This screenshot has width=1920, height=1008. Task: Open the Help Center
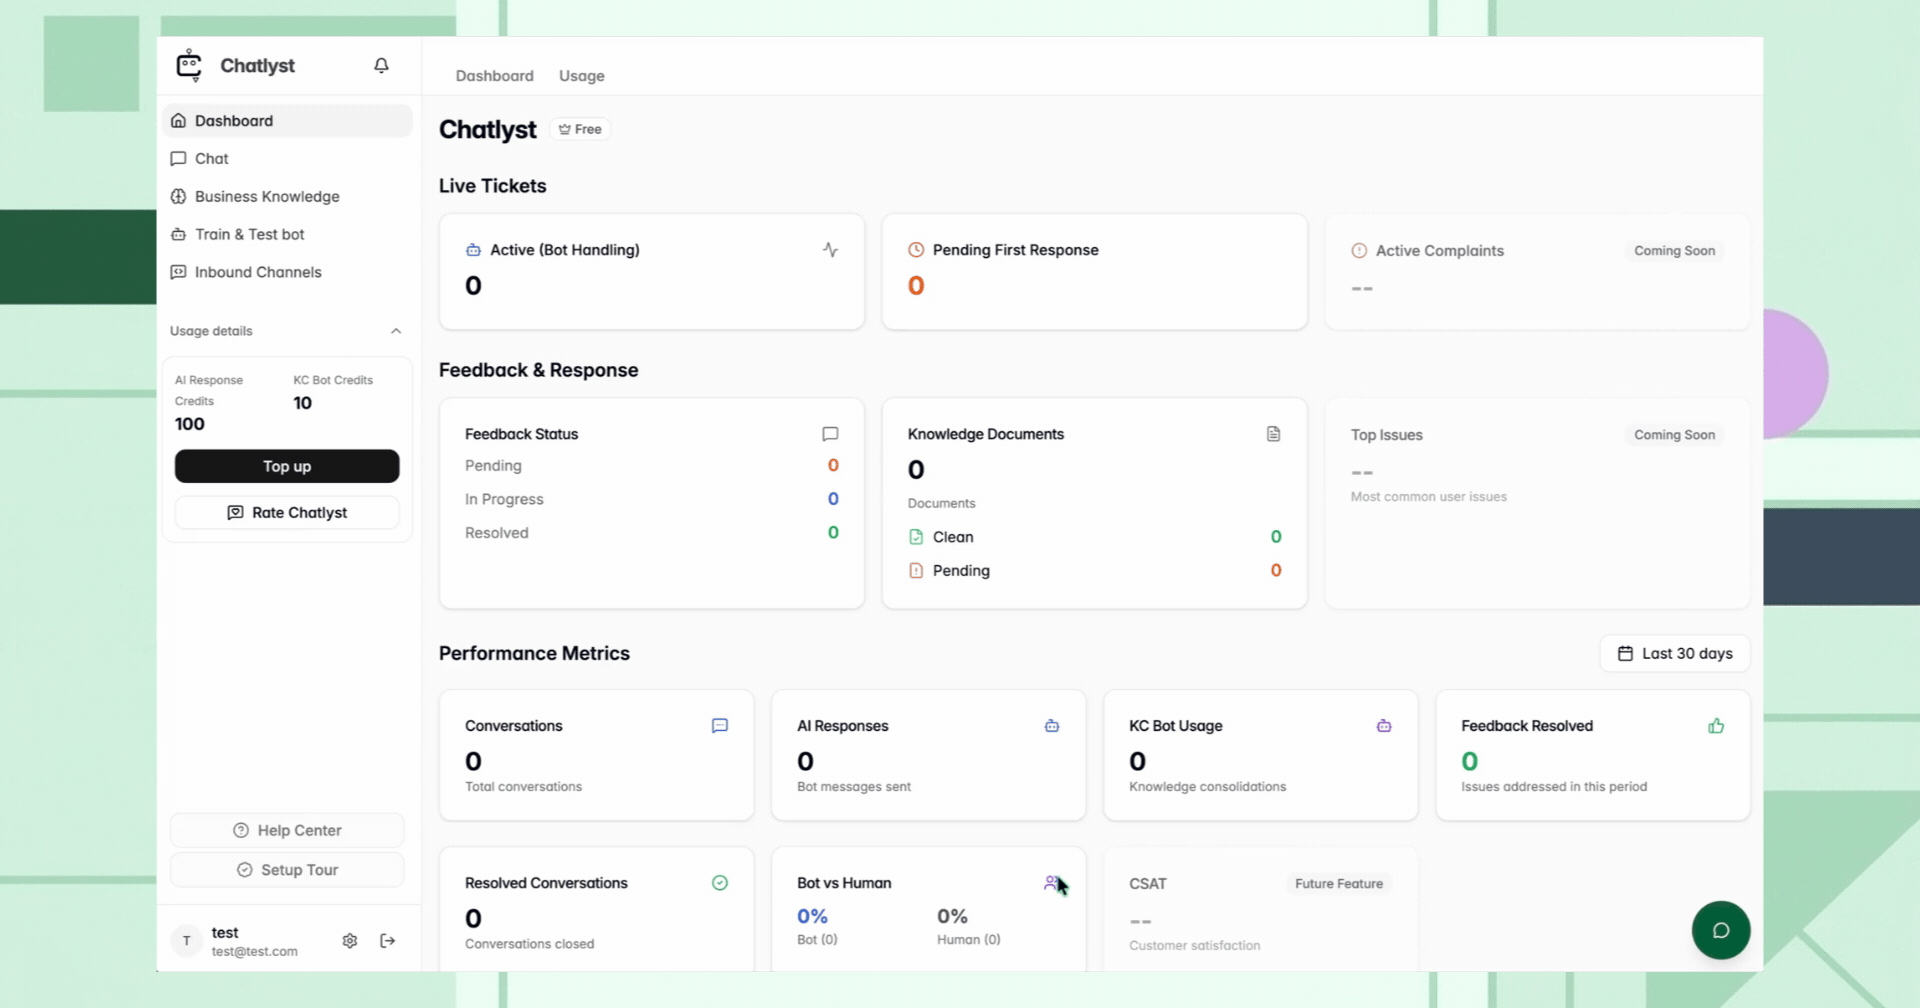(x=287, y=831)
